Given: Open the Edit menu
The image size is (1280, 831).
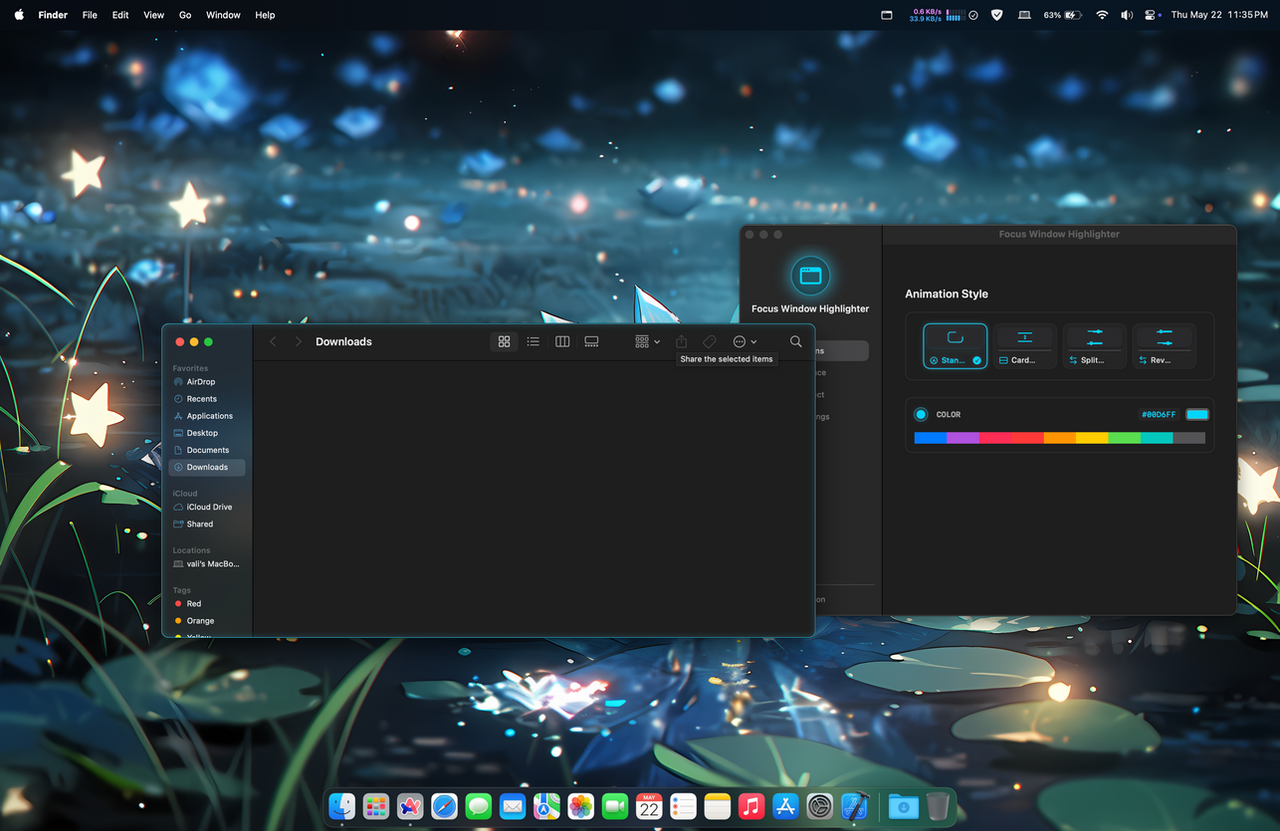Looking at the screenshot, I should click(120, 15).
